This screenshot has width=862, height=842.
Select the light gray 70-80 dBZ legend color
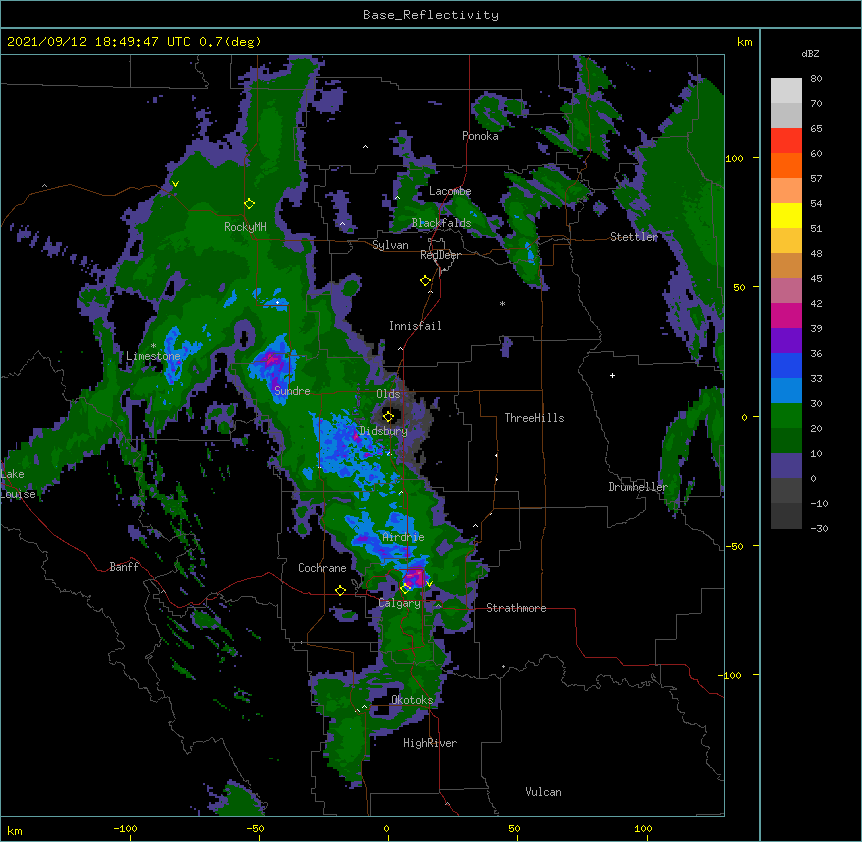[786, 91]
